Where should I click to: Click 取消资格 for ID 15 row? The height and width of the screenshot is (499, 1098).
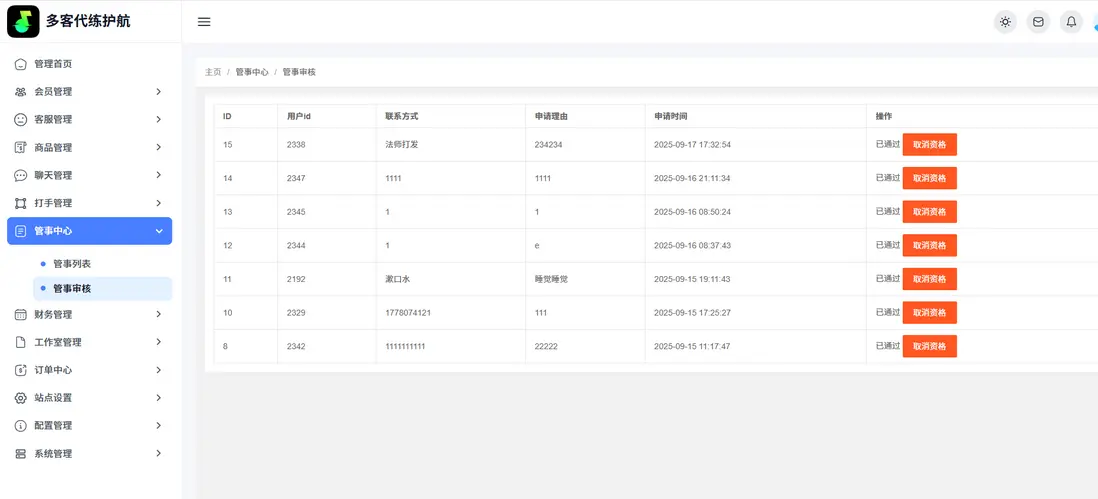929,145
